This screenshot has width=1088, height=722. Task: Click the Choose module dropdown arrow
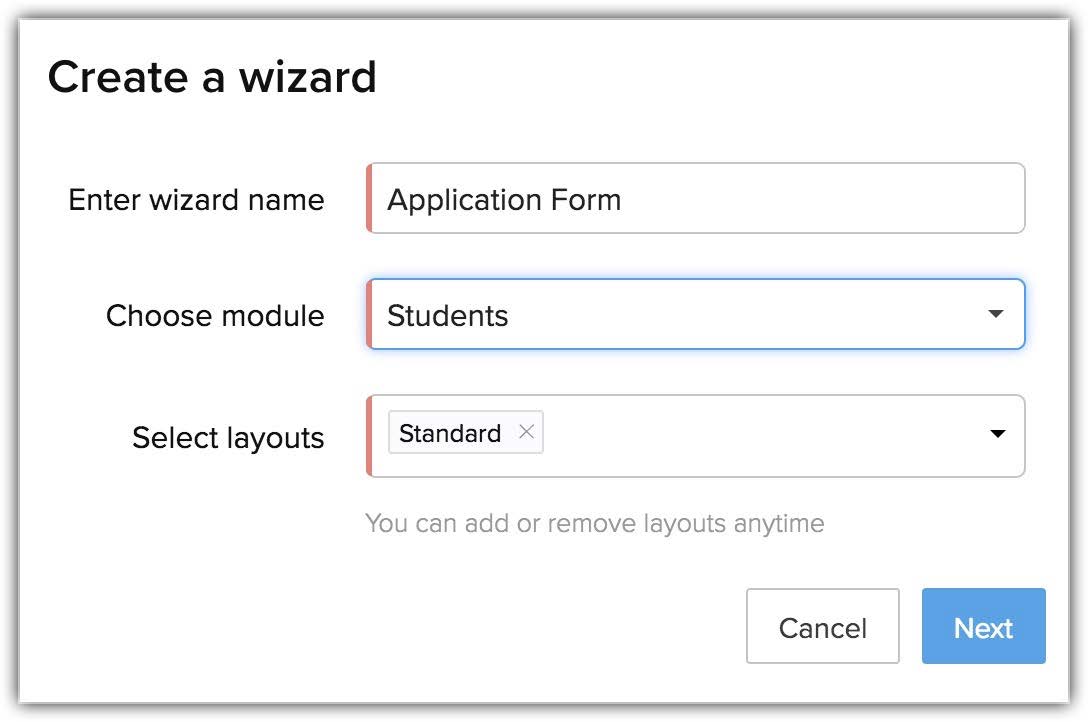click(995, 314)
